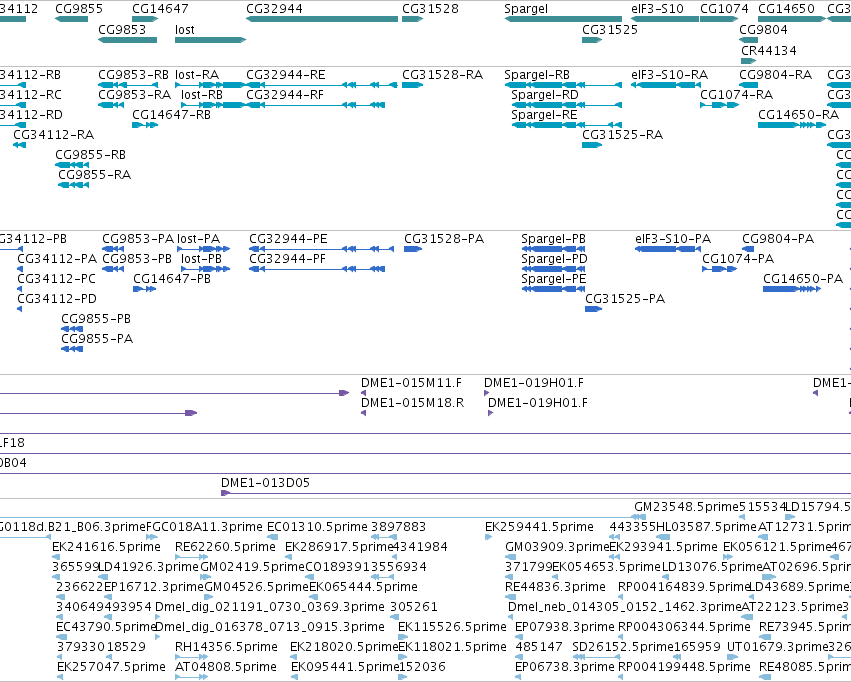Image resolution: width=851 pixels, height=682 pixels.
Task: Select protein Spargel-PB
Action: point(554,239)
